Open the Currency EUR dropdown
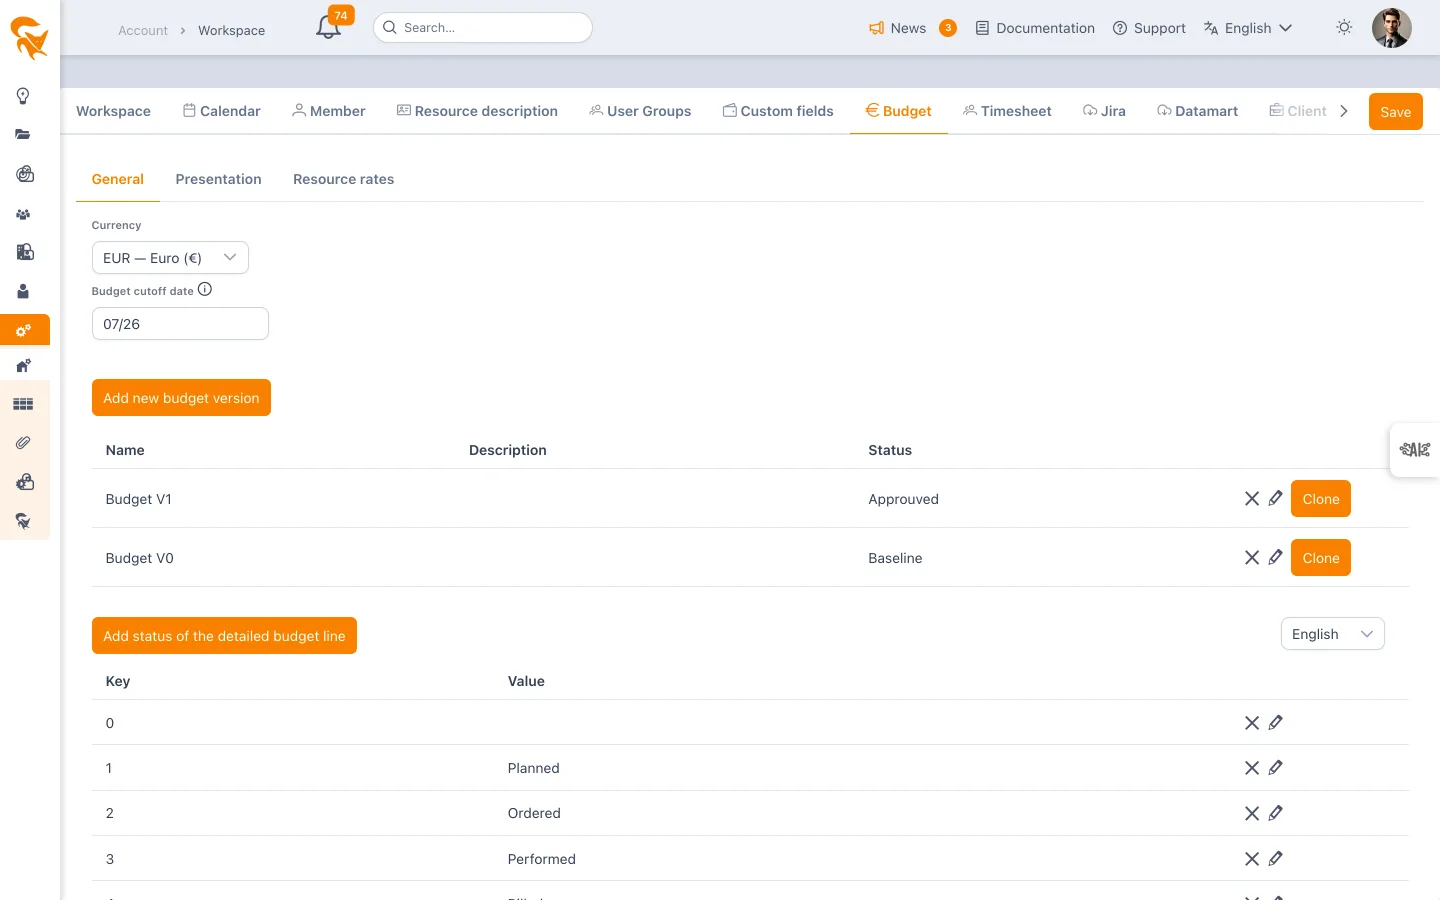Screen dimensions: 1440x900 tap(170, 258)
